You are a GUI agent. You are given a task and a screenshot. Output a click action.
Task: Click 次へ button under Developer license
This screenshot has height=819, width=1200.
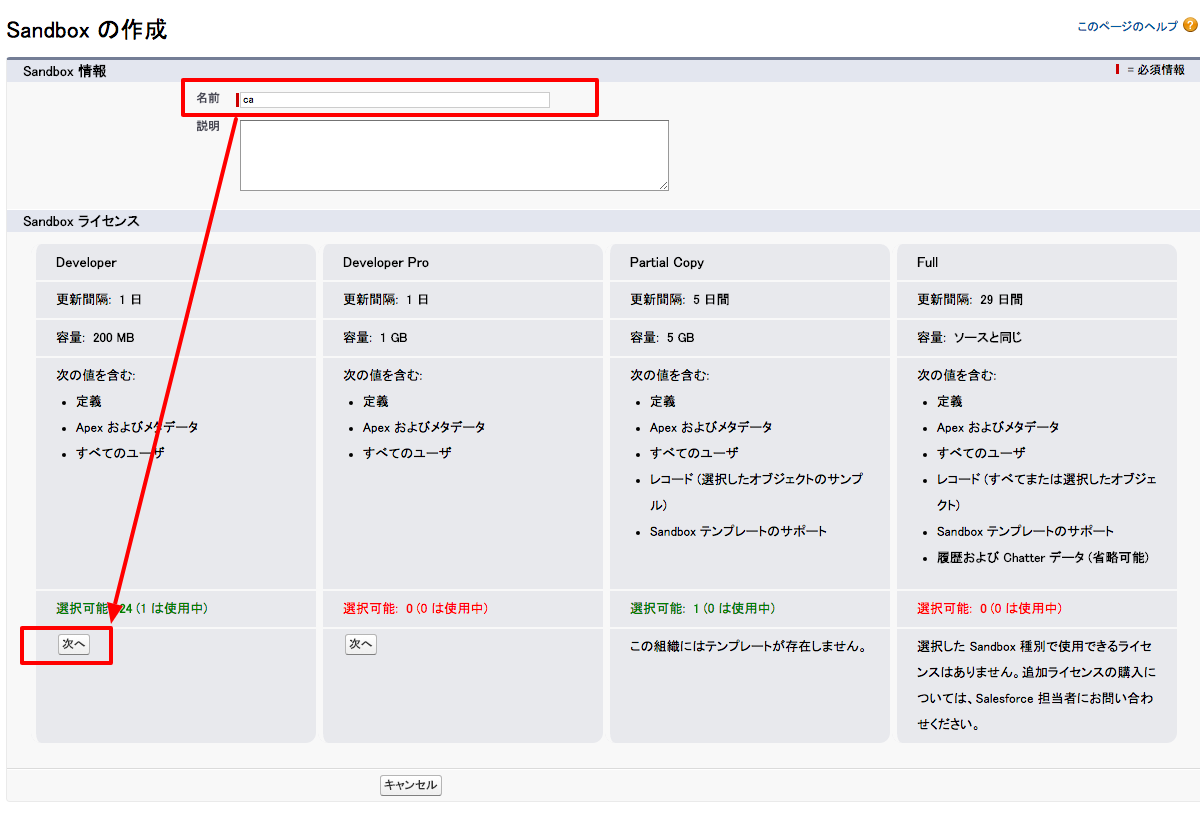point(74,645)
